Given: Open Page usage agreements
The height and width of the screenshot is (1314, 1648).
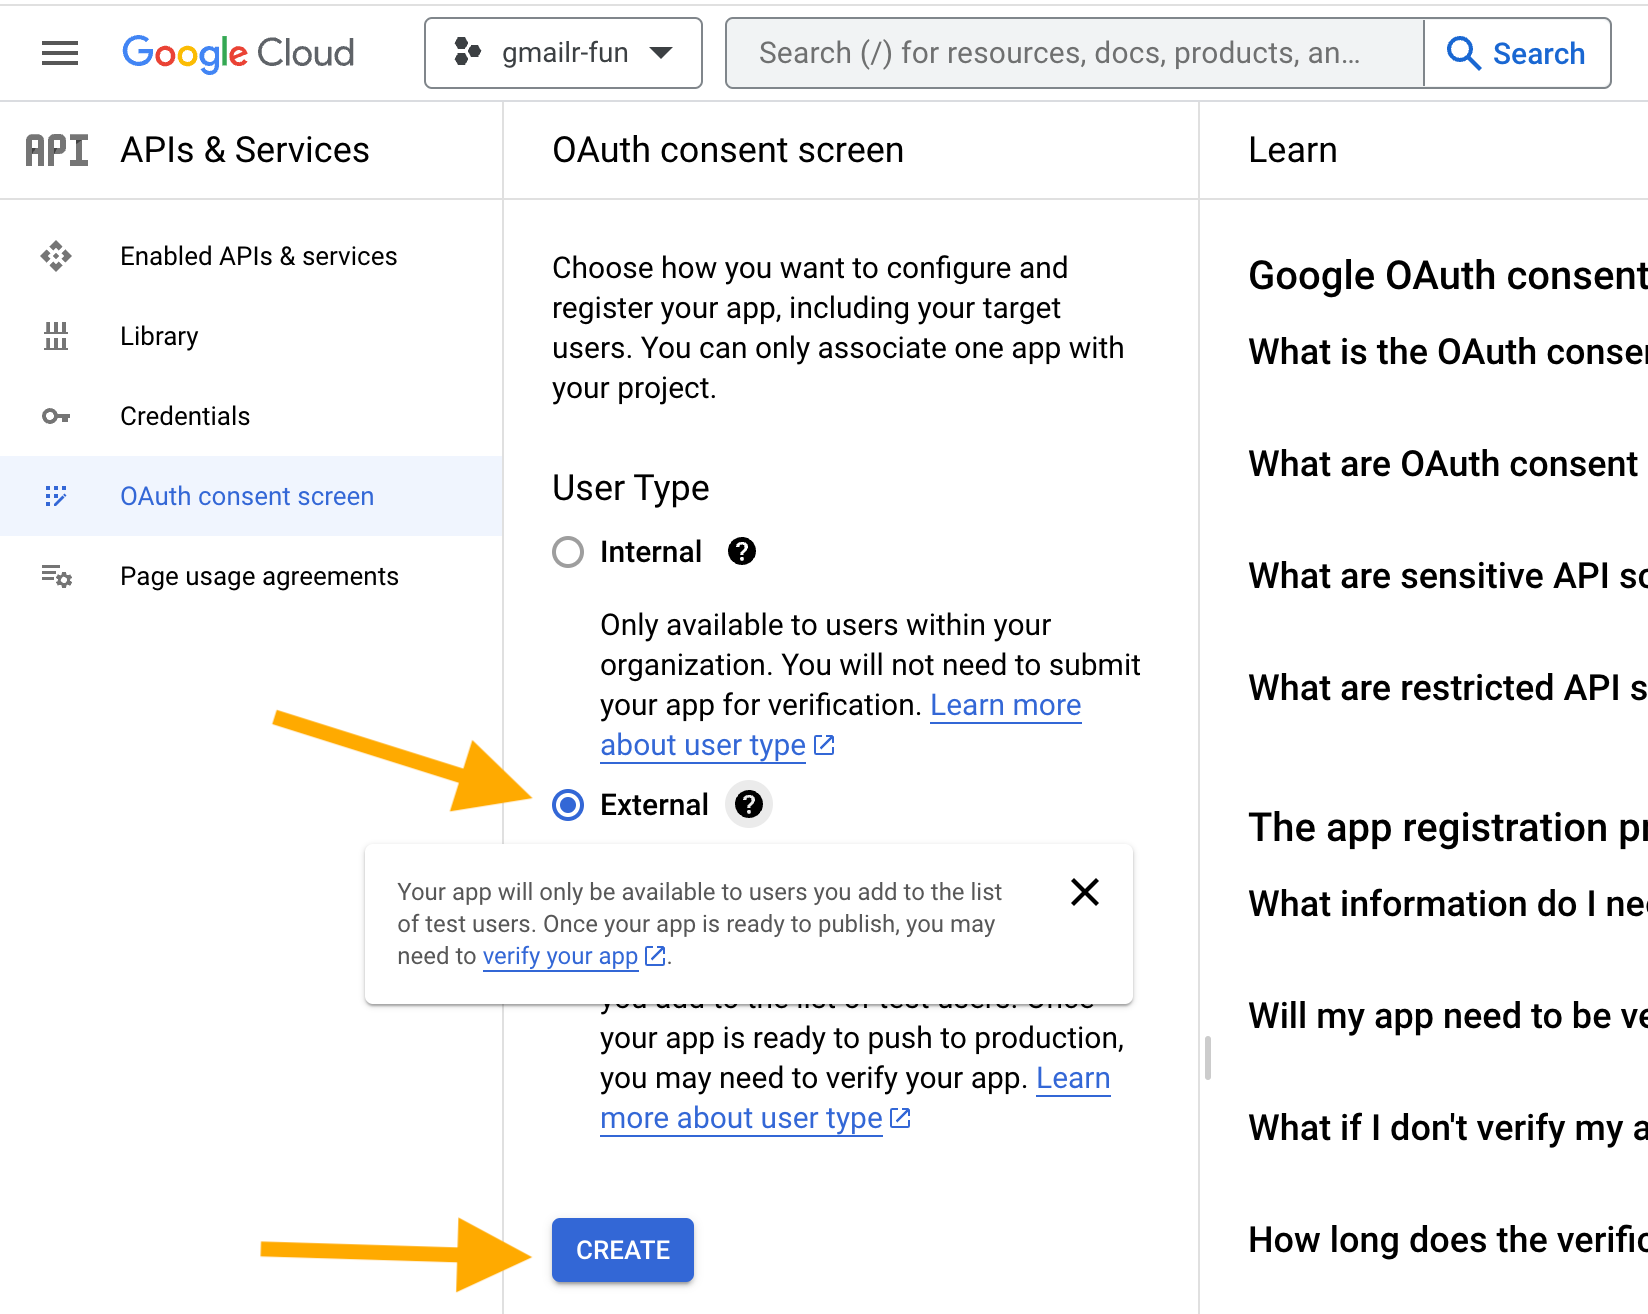Looking at the screenshot, I should 259,575.
